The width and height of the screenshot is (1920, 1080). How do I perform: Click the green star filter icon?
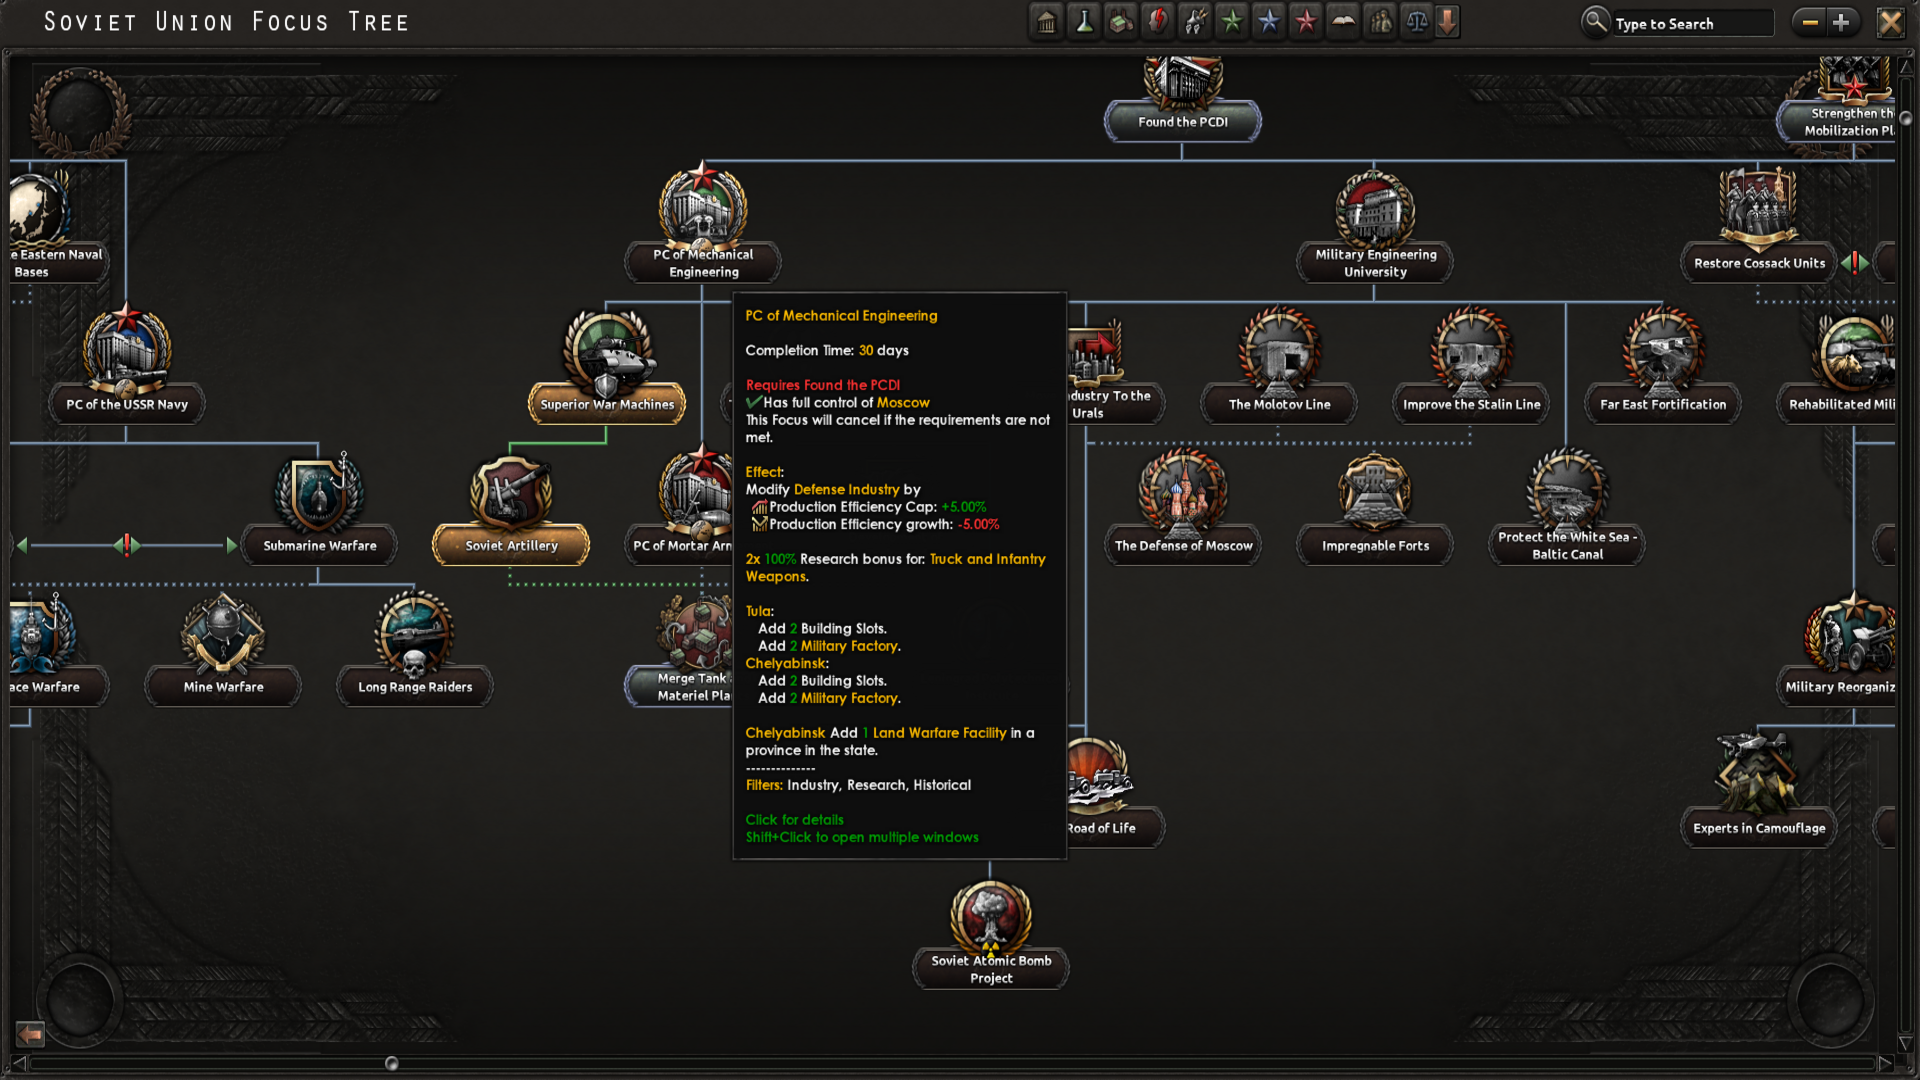click(1232, 22)
